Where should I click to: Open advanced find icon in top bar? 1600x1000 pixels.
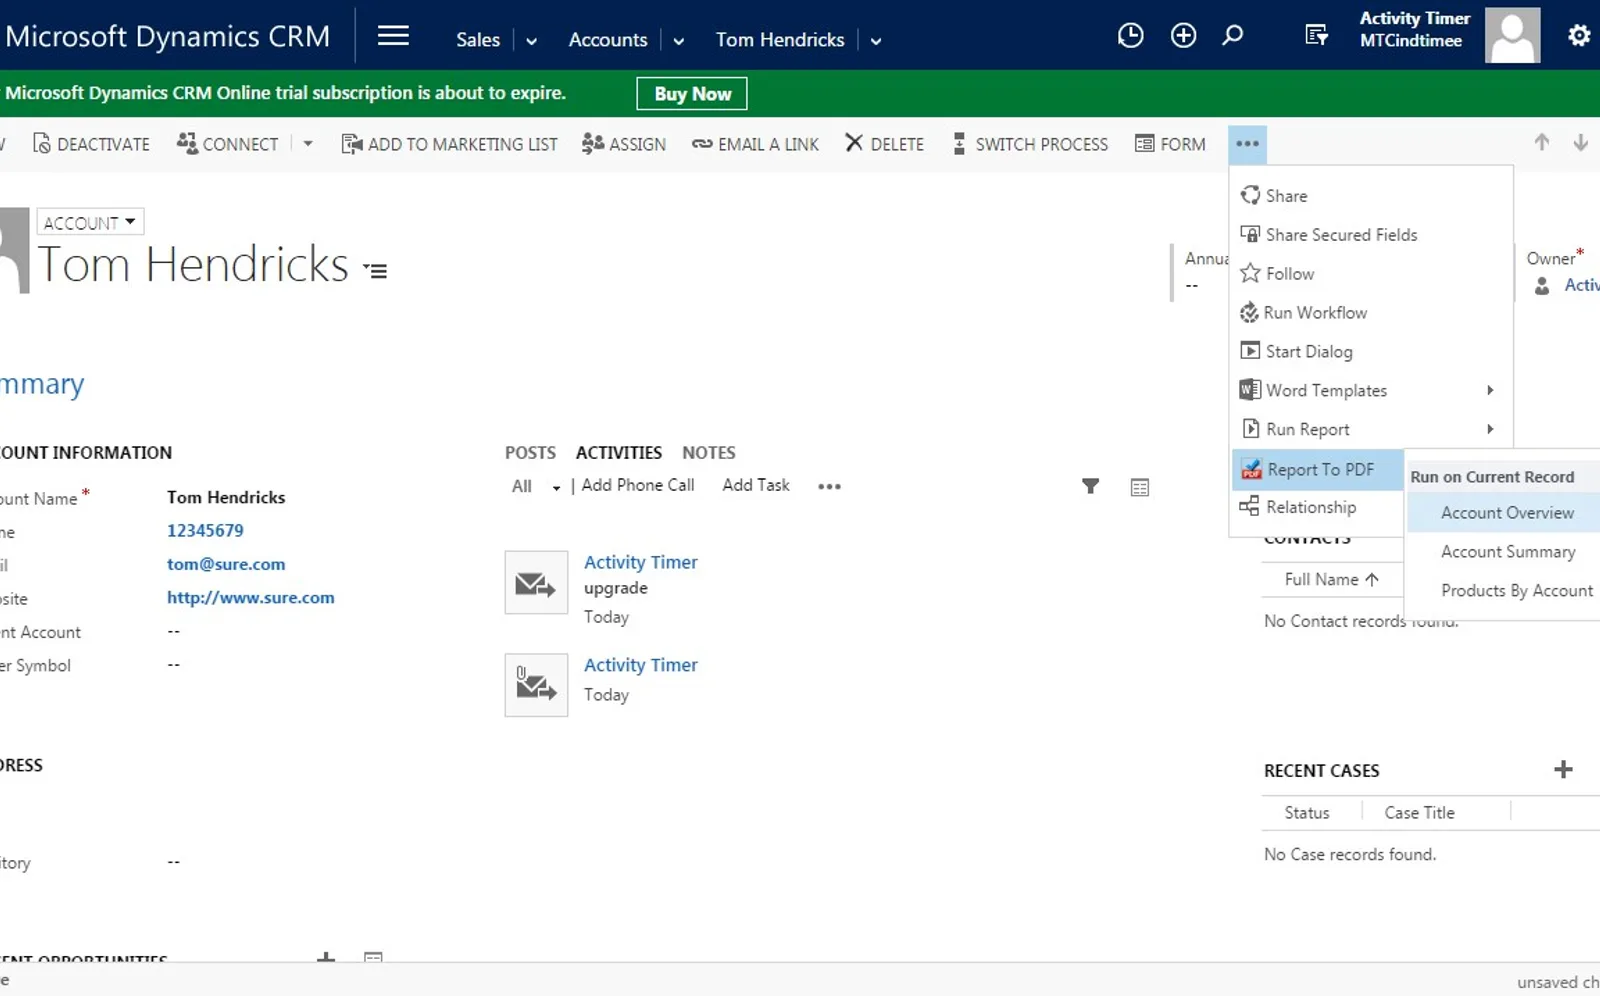point(1317,36)
